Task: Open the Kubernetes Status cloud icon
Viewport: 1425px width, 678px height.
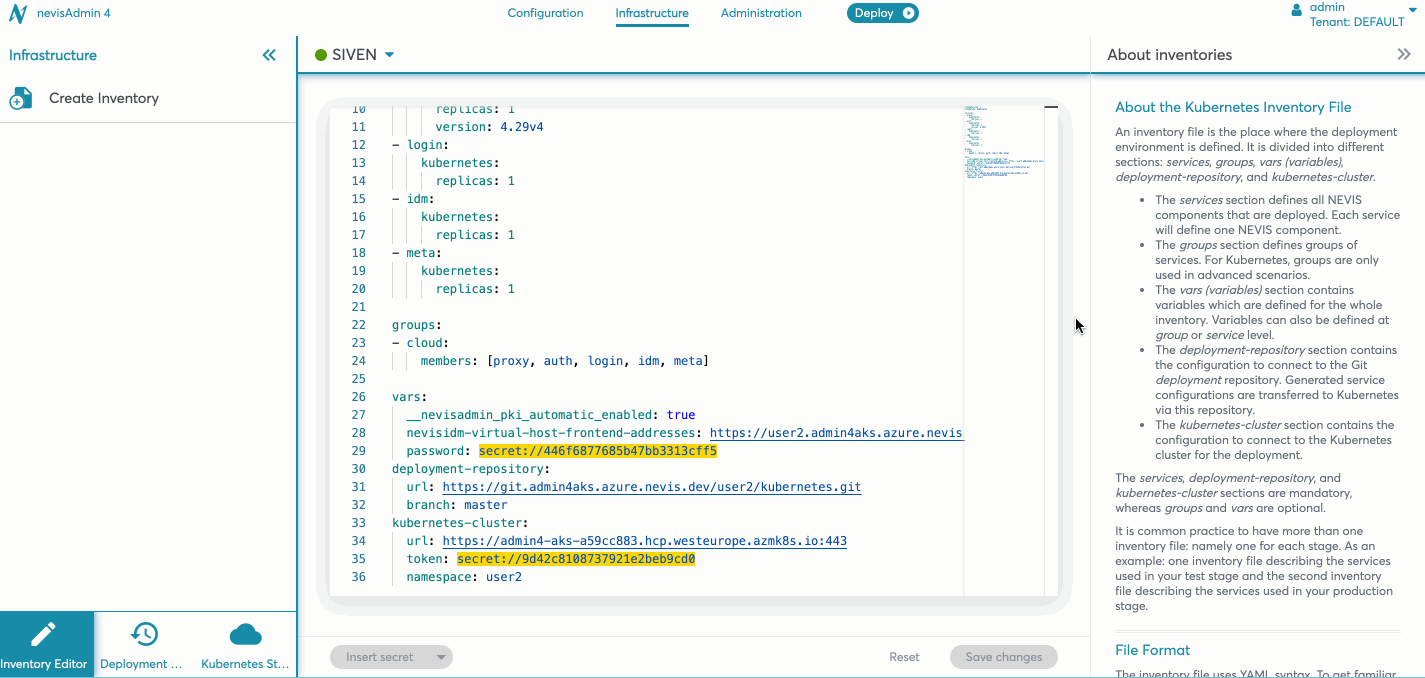Action: (245, 634)
